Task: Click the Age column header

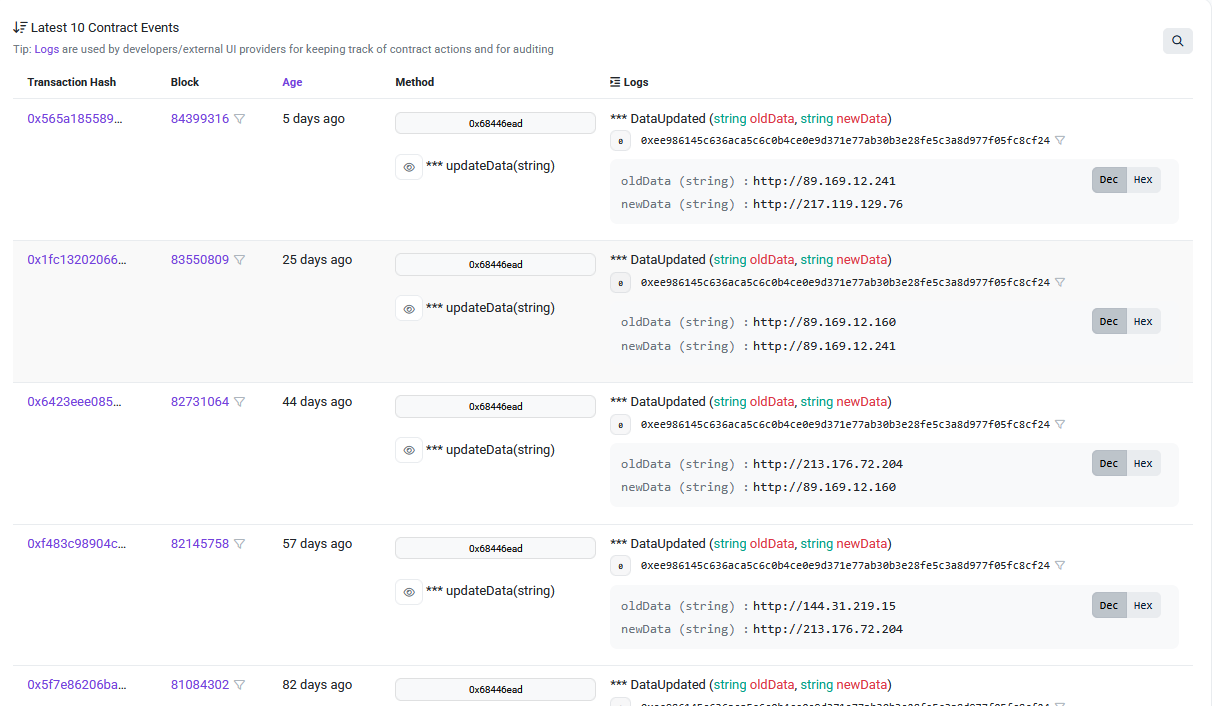Action: (x=292, y=82)
